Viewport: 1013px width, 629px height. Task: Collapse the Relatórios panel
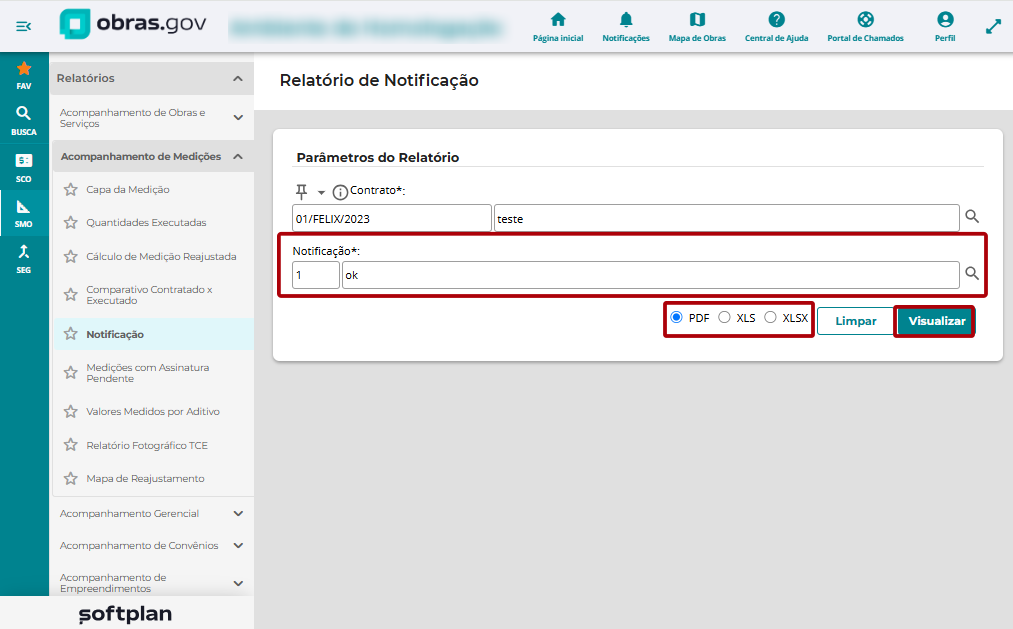click(x=238, y=78)
